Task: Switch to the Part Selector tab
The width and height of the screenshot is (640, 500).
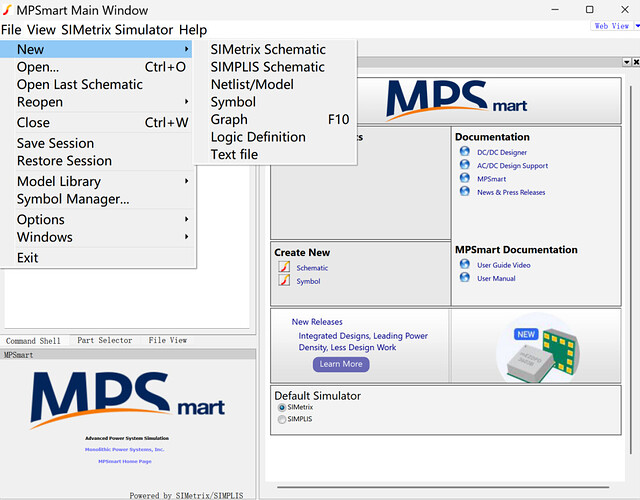Action: tap(104, 340)
